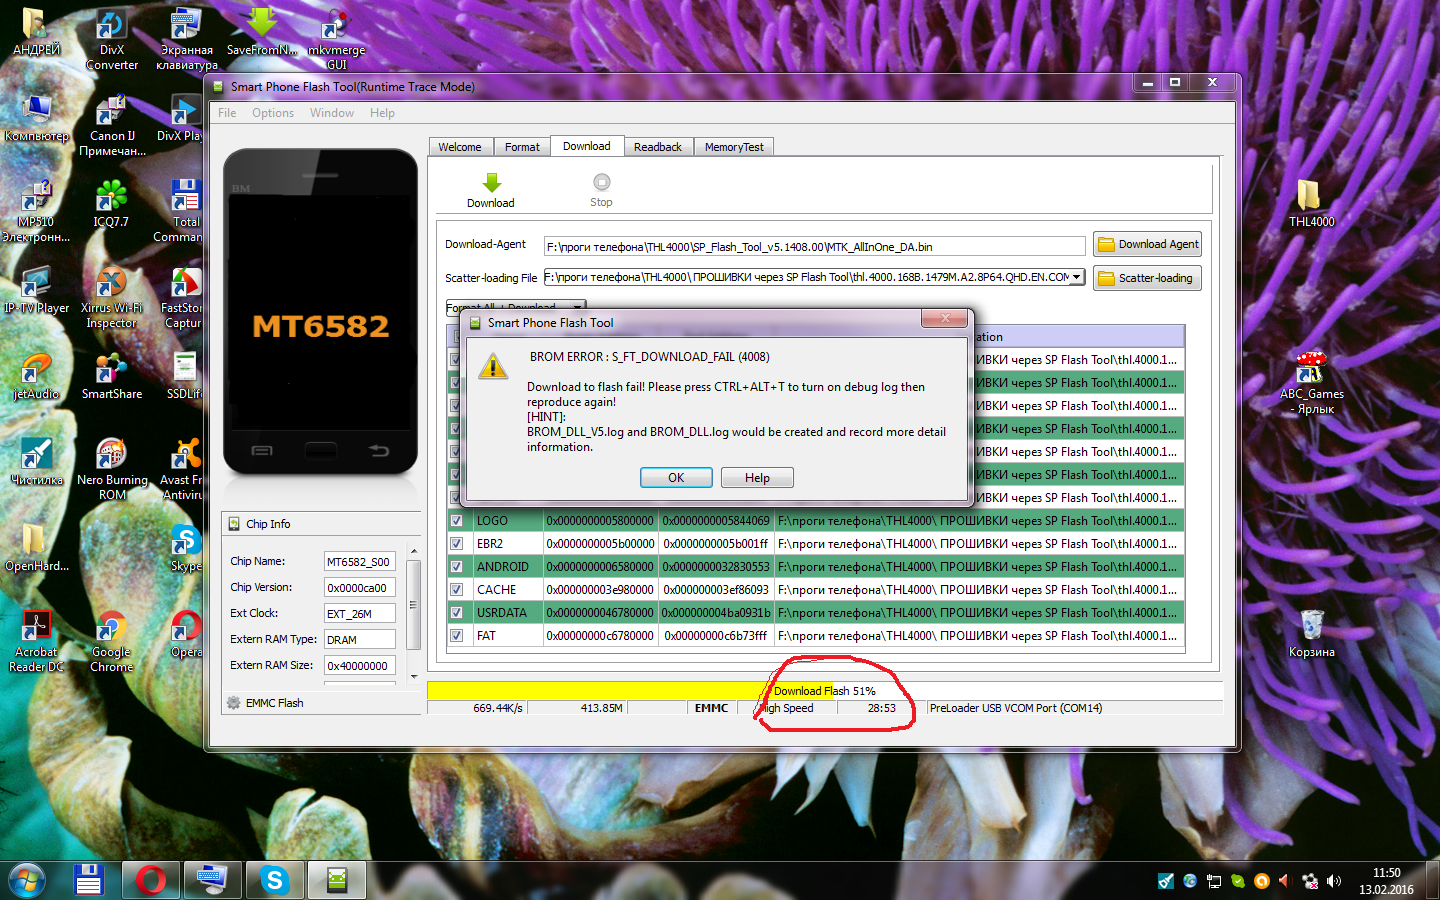This screenshot has width=1440, height=900.
Task: Uncheck the LOGO partition checkbox
Action: (x=456, y=521)
